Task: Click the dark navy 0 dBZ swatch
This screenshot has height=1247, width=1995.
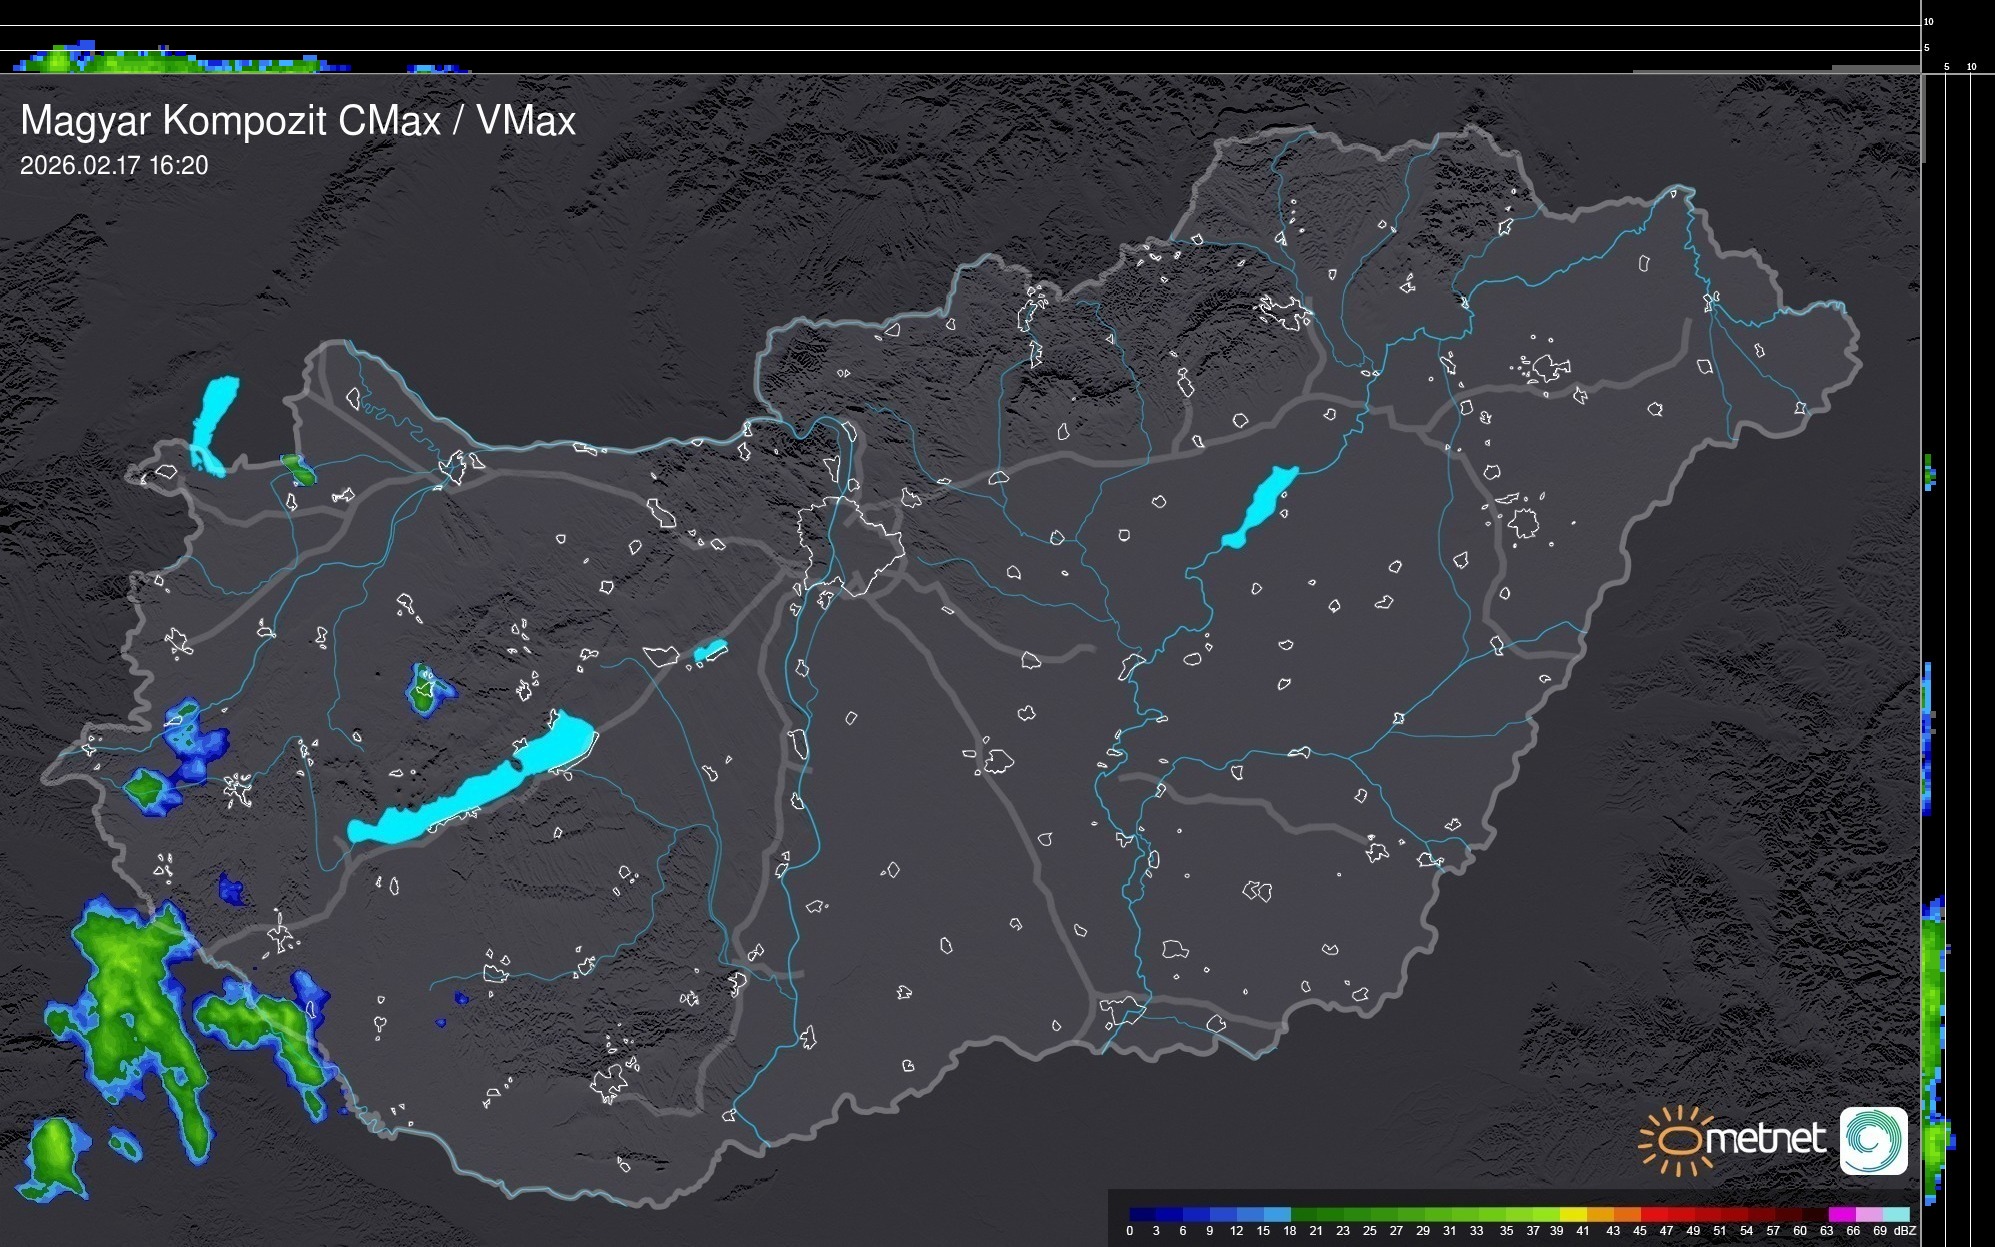Action: click(1143, 1214)
